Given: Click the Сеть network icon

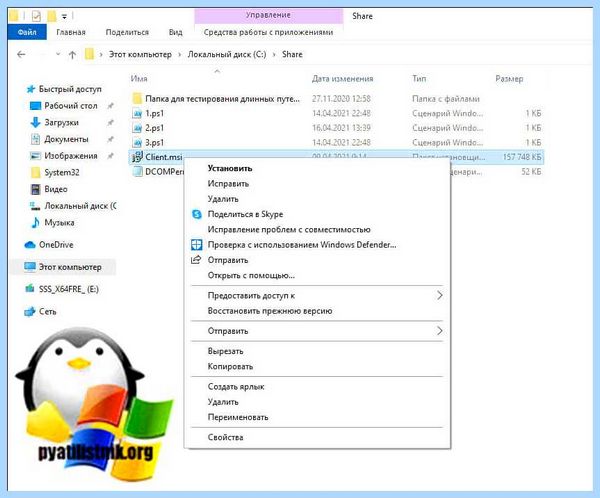Looking at the screenshot, I should tap(30, 312).
